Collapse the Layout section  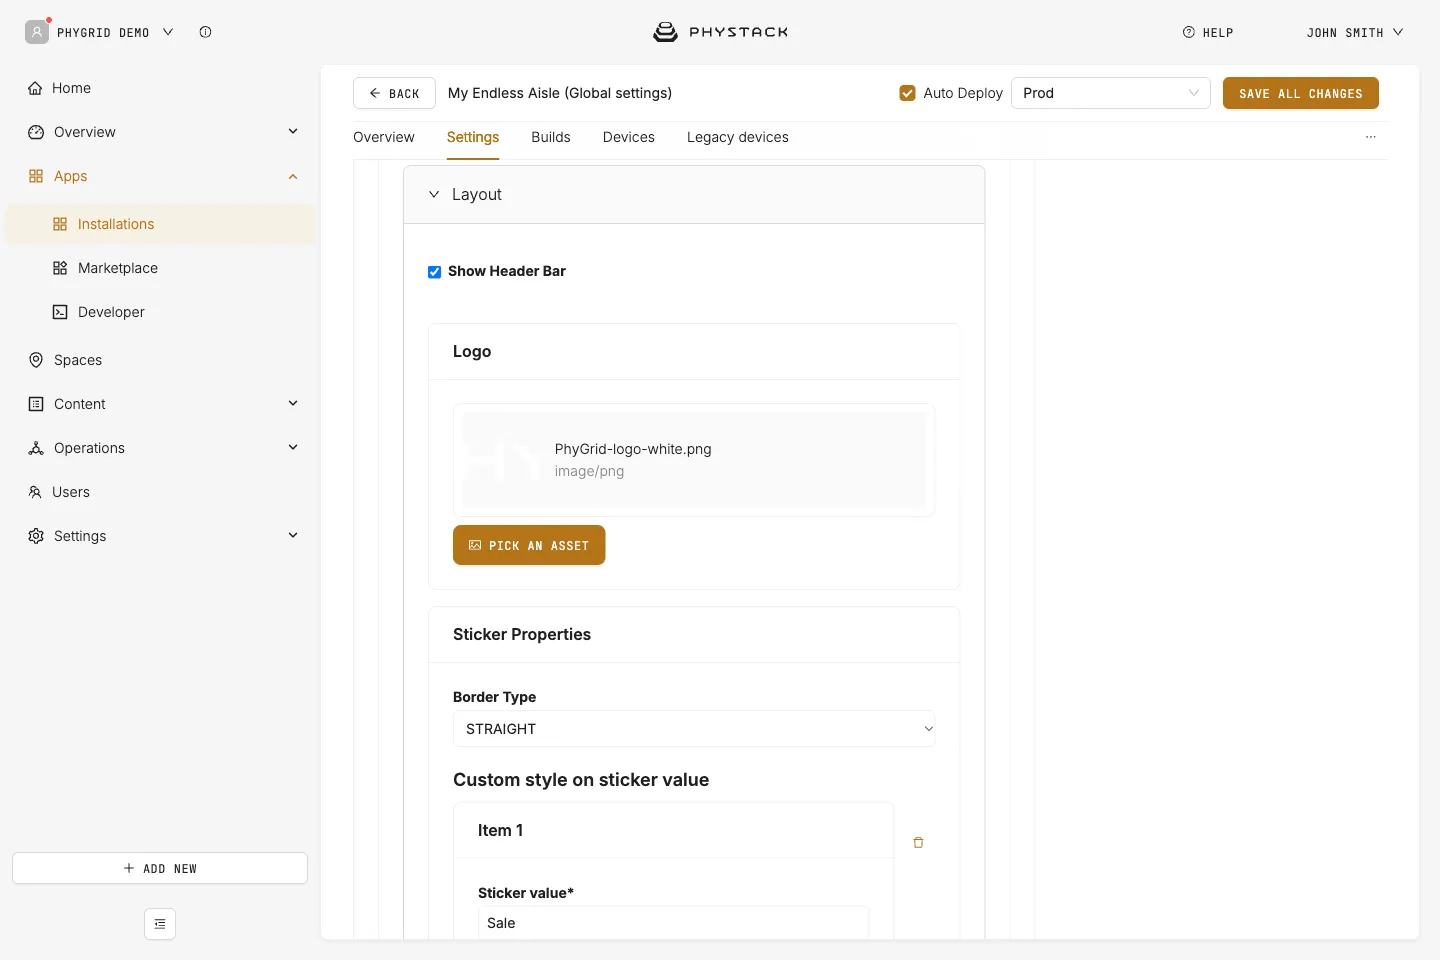point(434,194)
